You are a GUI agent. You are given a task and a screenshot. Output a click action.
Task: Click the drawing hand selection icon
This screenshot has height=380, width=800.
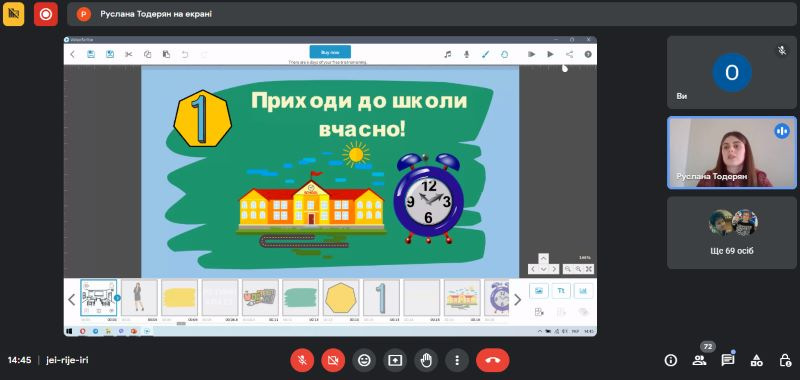[505, 54]
